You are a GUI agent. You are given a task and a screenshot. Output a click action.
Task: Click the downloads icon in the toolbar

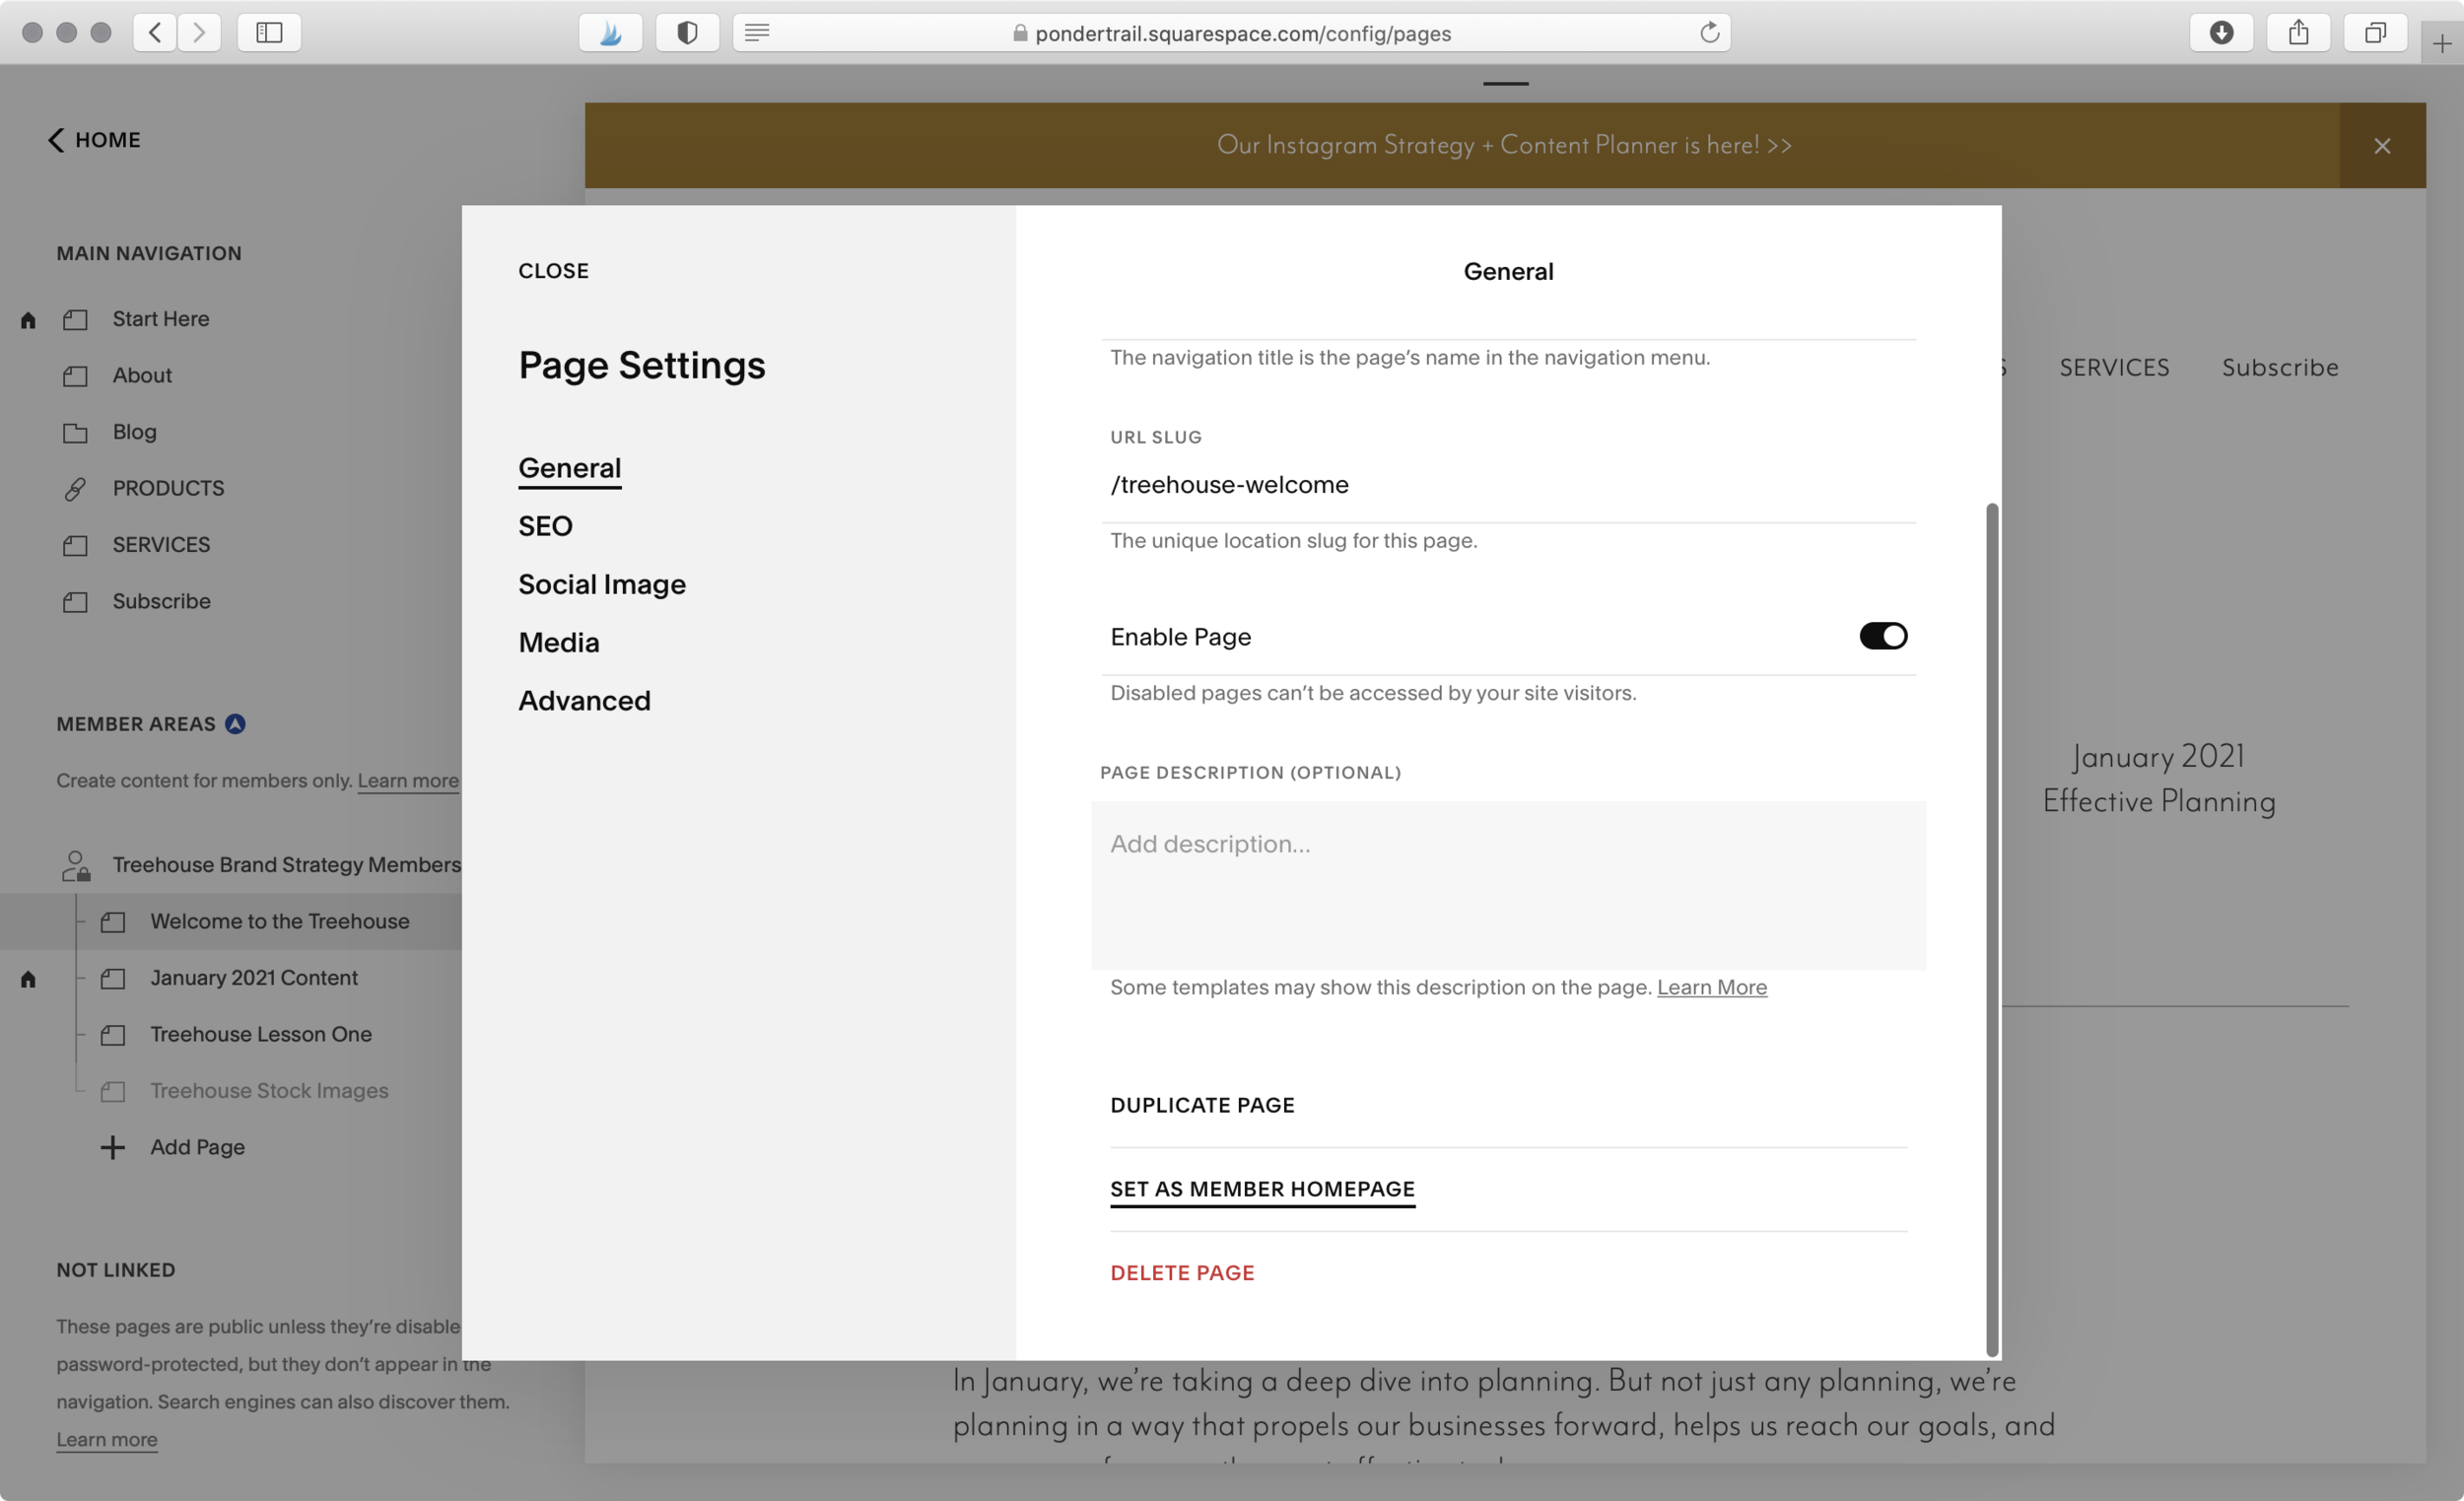tap(2221, 33)
